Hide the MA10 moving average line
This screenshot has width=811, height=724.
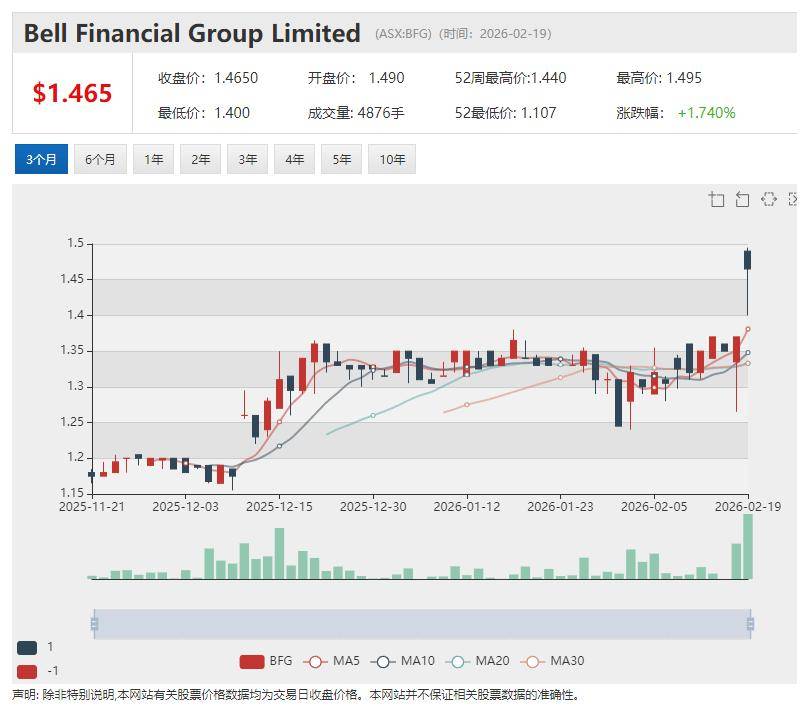pyautogui.click(x=405, y=661)
